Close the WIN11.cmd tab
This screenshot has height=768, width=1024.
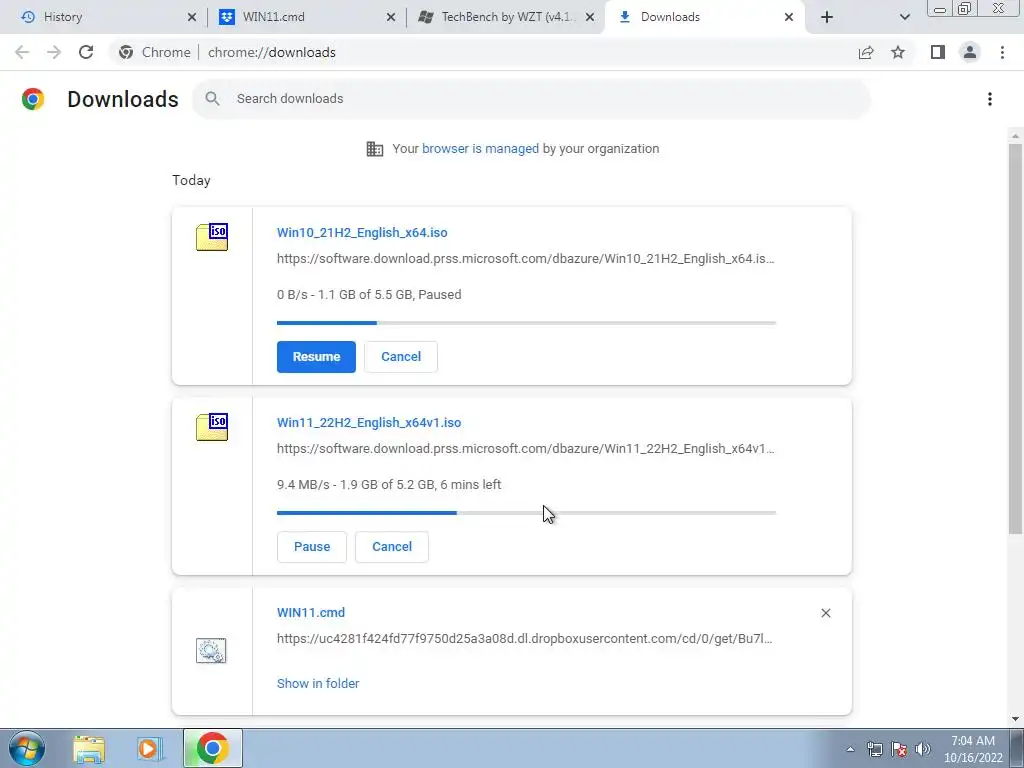391,17
